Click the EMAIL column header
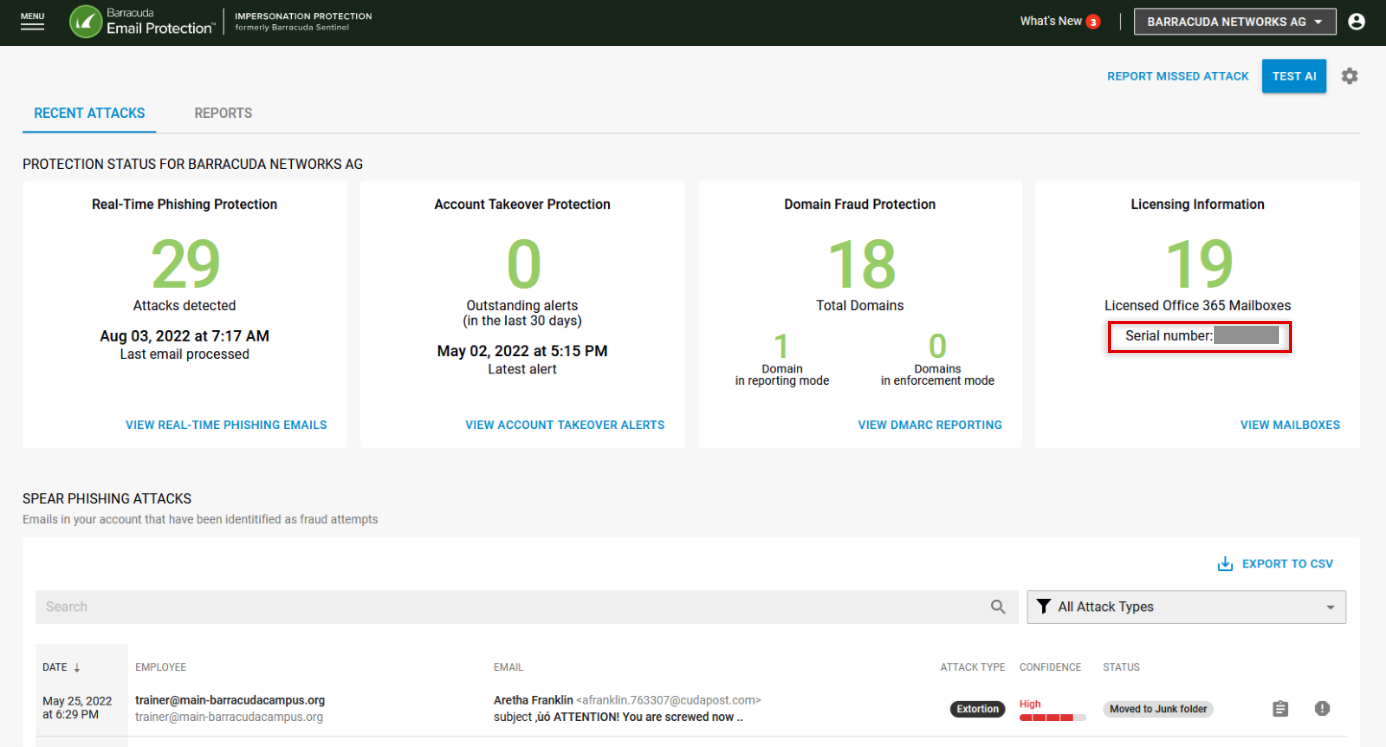The height and width of the screenshot is (747, 1386). click(x=508, y=667)
